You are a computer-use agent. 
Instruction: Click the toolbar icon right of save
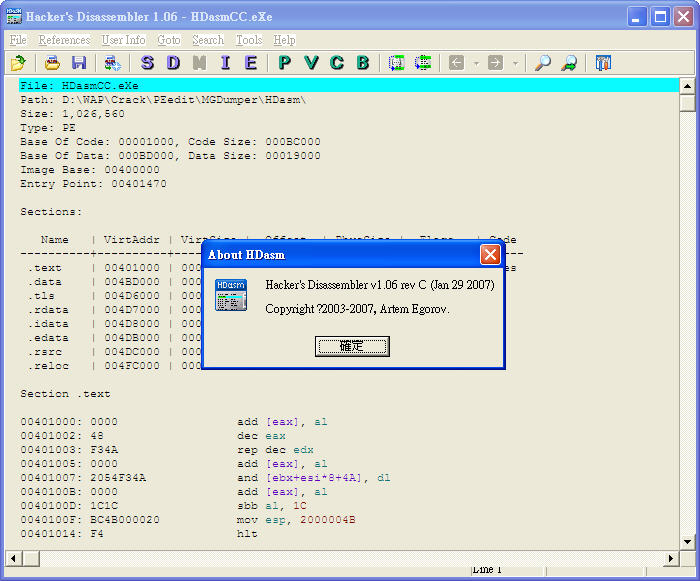(x=112, y=63)
